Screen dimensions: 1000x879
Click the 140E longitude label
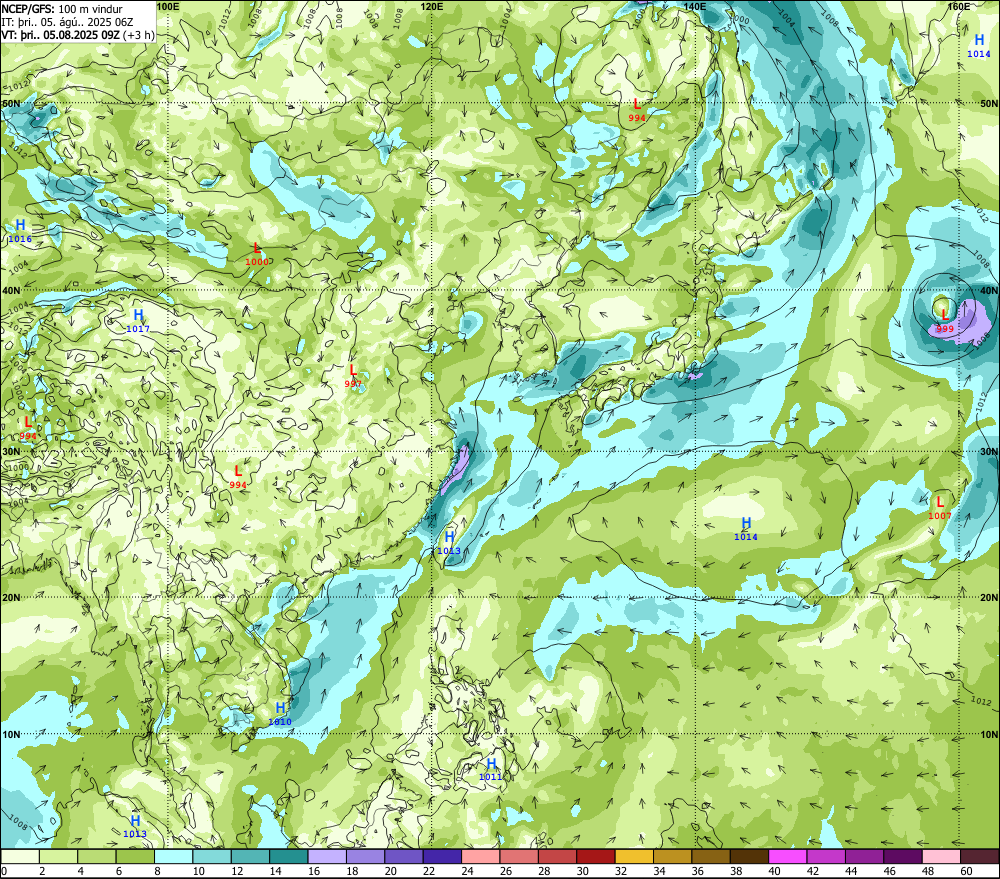(x=695, y=6)
